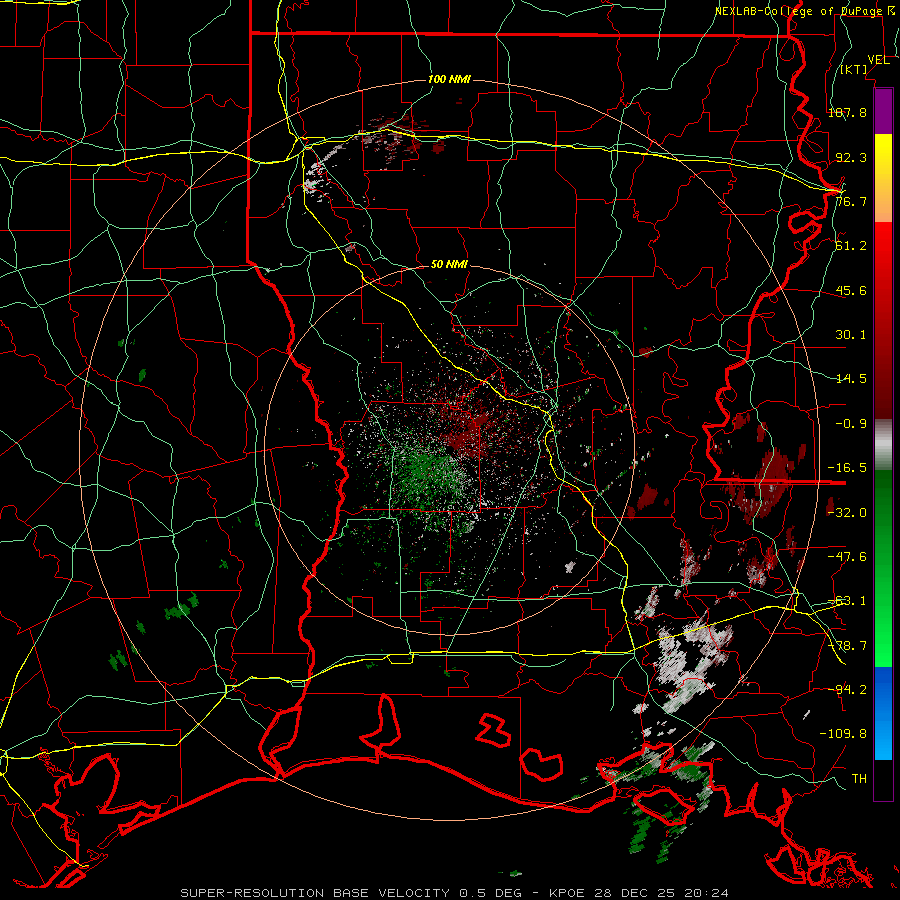Select the 30.1 velocity scale value
900x900 pixels.
pos(851,335)
